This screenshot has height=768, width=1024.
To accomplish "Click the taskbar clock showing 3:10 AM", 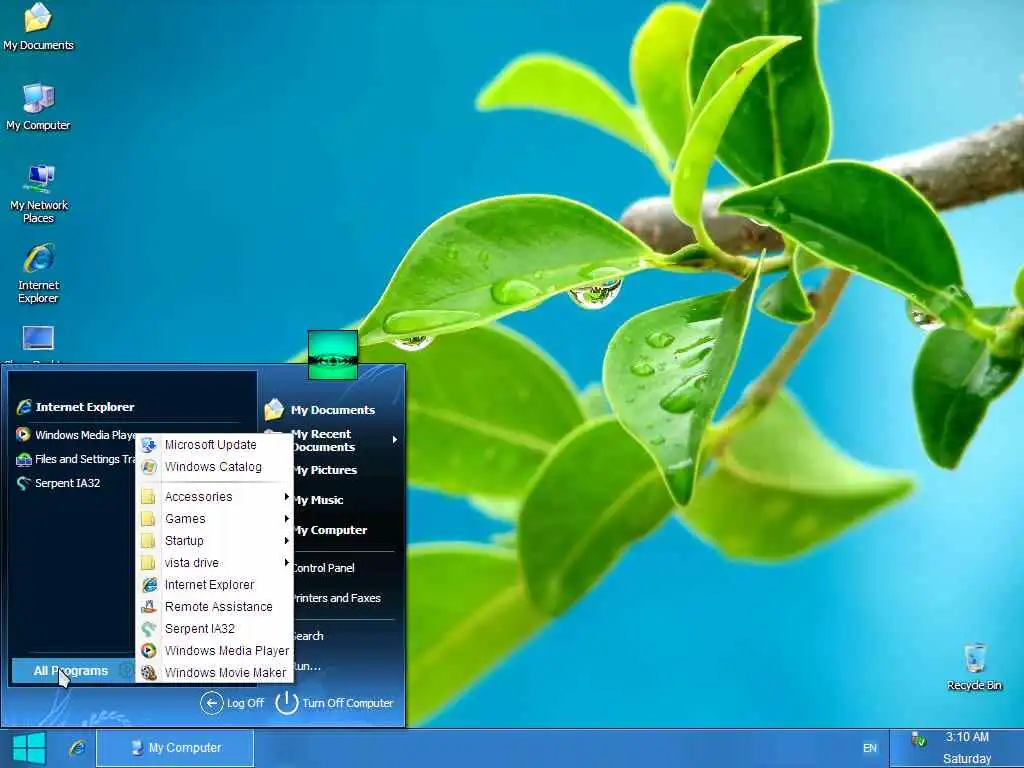I will 967,737.
